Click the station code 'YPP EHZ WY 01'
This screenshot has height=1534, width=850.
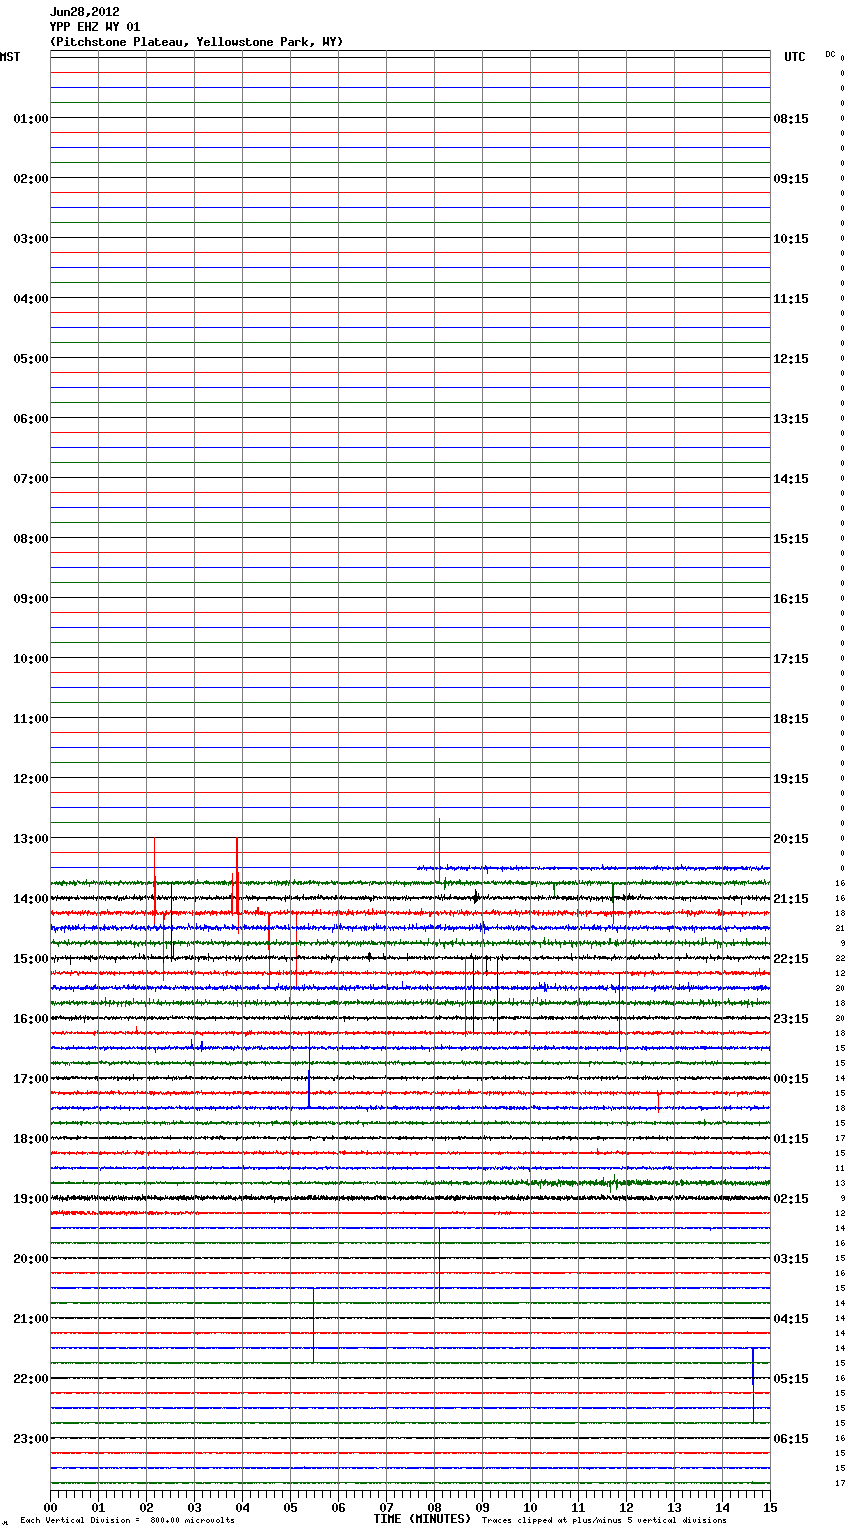pos(95,27)
